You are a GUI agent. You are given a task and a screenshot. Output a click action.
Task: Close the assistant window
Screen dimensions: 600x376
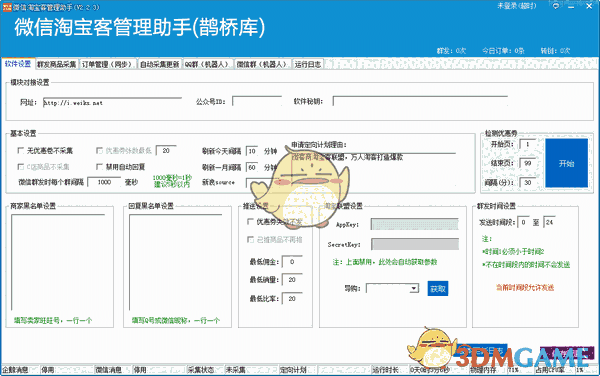[589, 7]
